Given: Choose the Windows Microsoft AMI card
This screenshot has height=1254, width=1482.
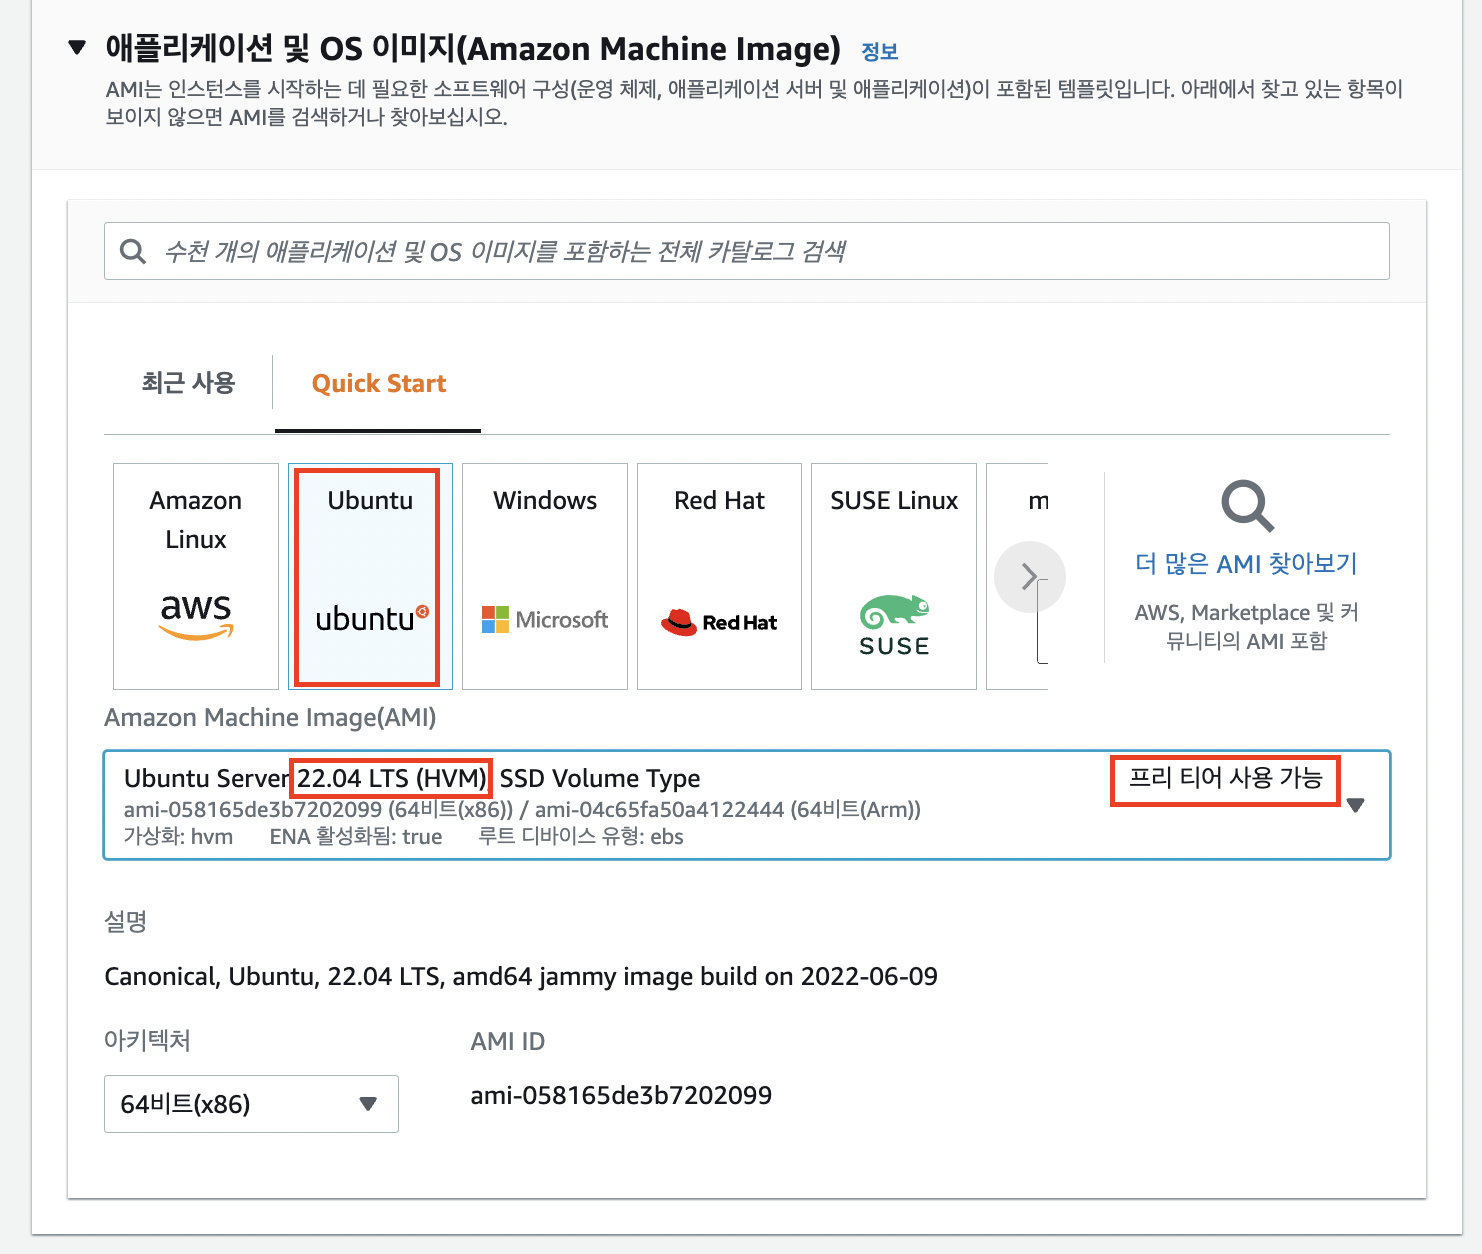Looking at the screenshot, I should click(545, 576).
